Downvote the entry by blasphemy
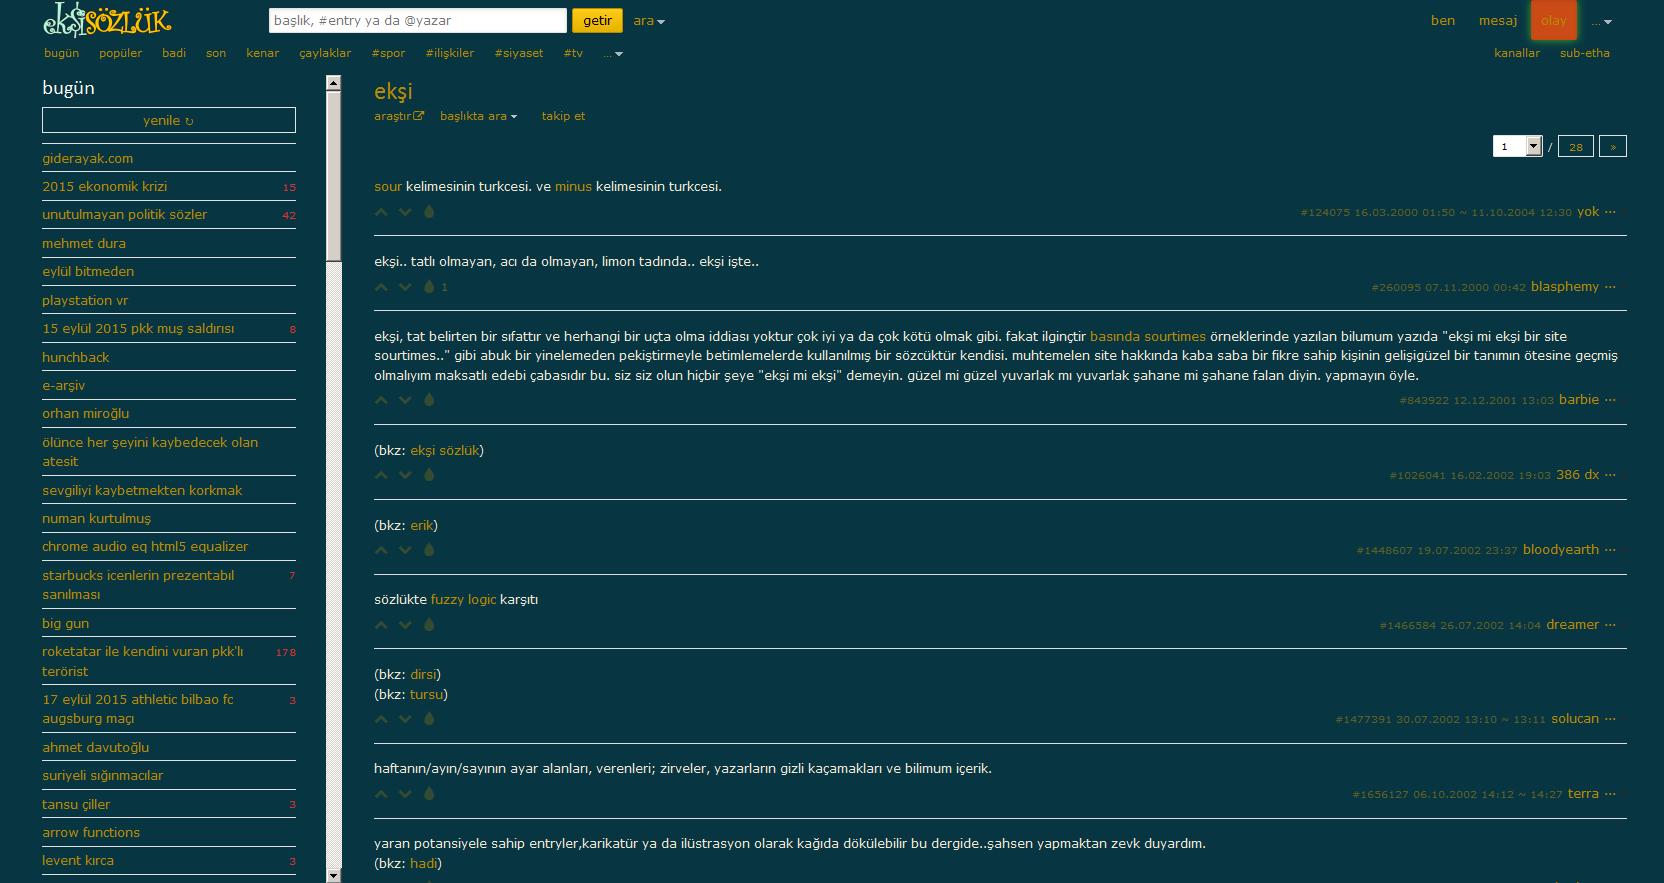The image size is (1664, 883). pyautogui.click(x=405, y=287)
